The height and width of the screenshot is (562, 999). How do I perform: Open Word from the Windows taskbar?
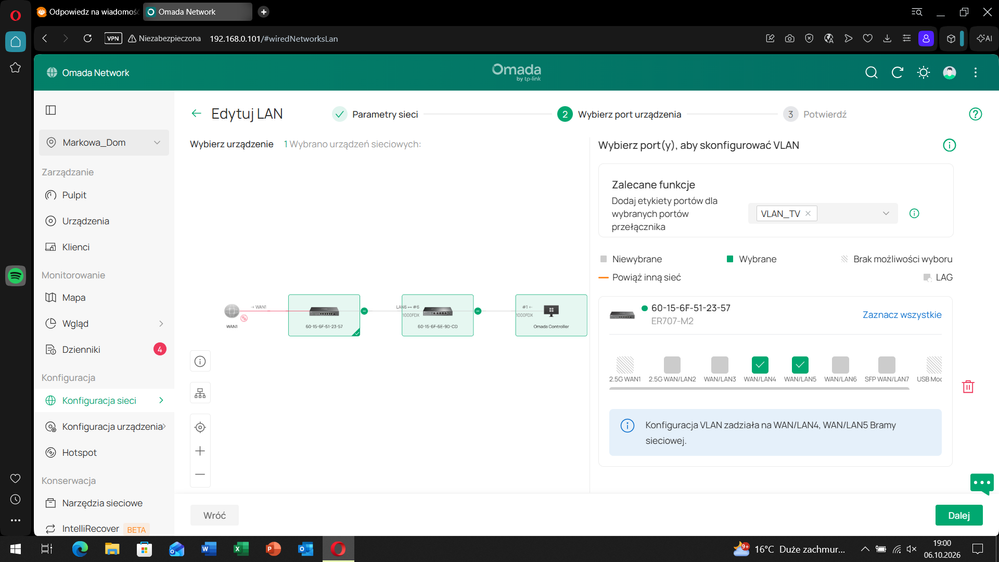pyautogui.click(x=208, y=549)
